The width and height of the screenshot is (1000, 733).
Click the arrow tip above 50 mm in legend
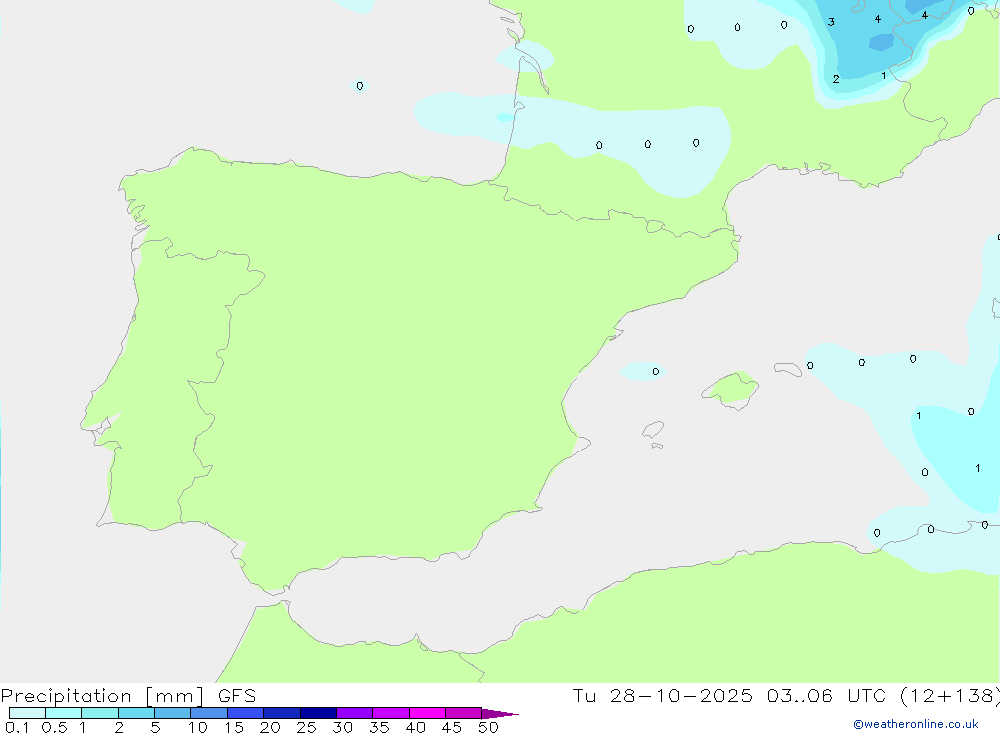point(500,714)
